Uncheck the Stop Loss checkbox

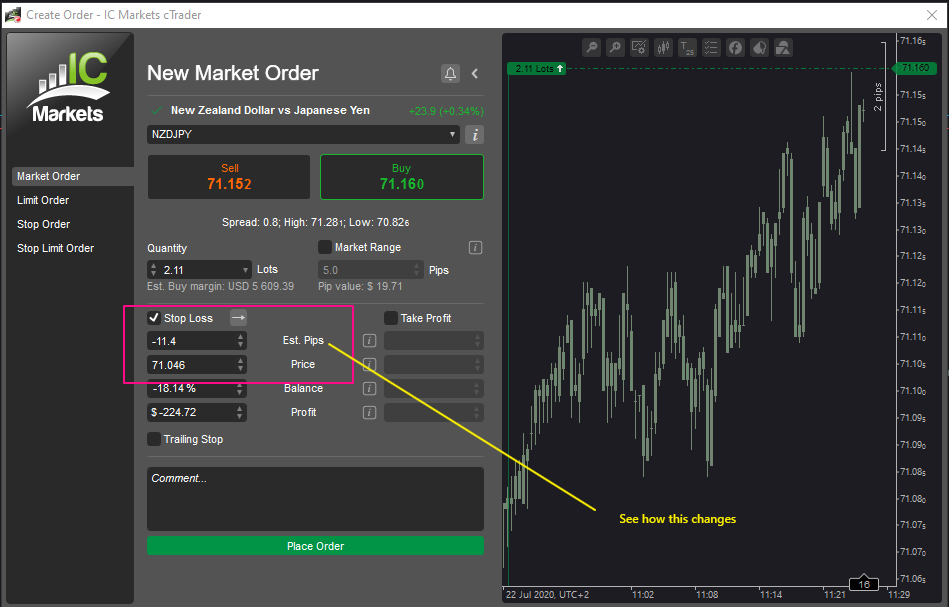[x=154, y=318]
